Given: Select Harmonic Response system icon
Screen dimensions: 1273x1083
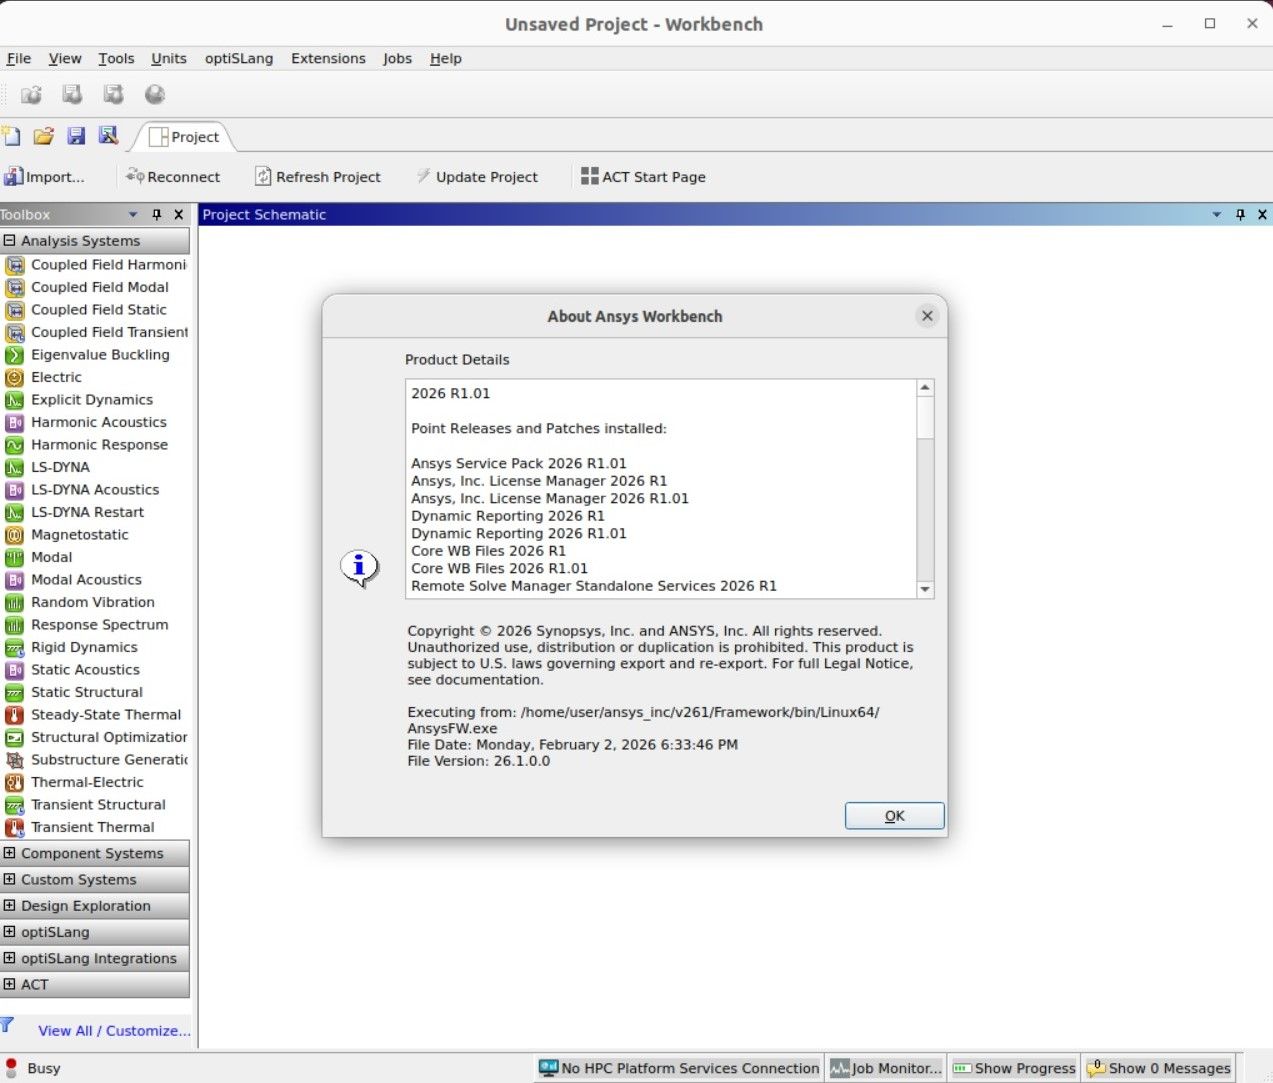Looking at the screenshot, I should 15,445.
